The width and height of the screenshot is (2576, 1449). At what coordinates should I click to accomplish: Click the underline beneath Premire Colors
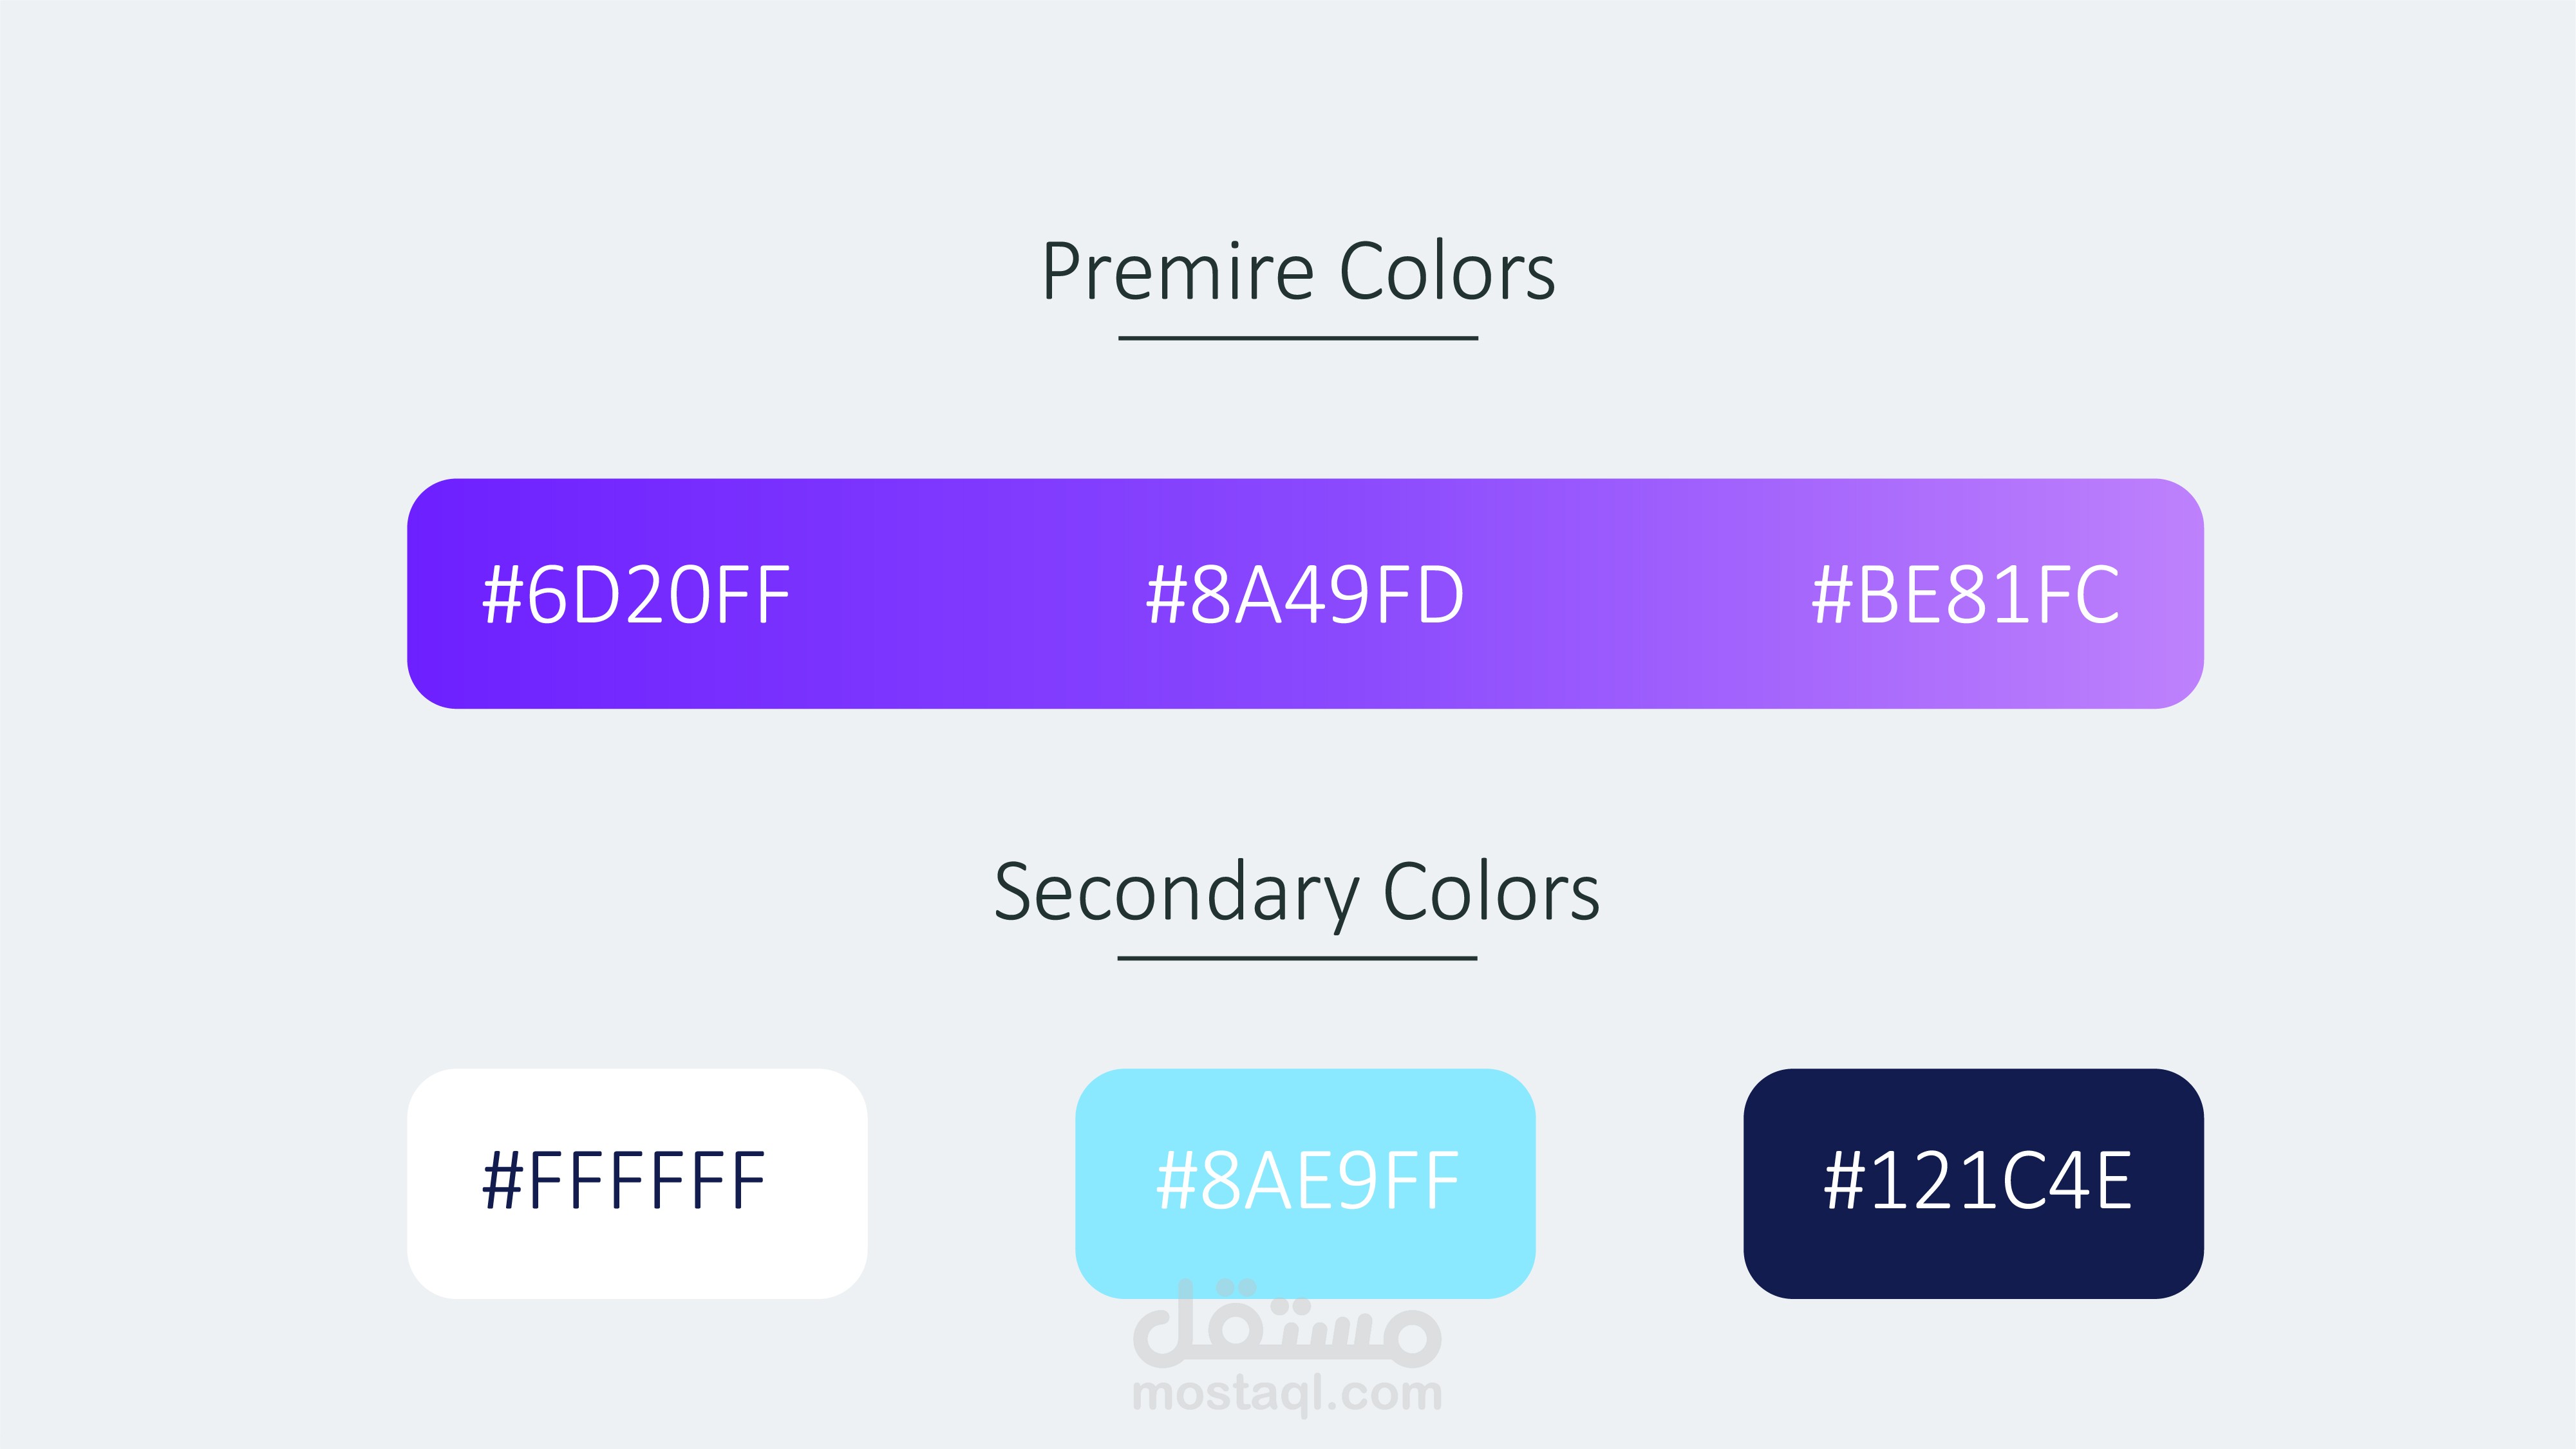click(x=1298, y=339)
